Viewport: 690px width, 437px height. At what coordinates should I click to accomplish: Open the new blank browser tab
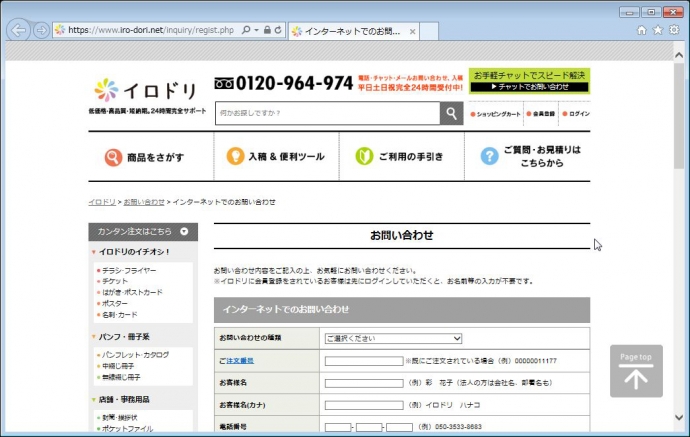point(429,31)
